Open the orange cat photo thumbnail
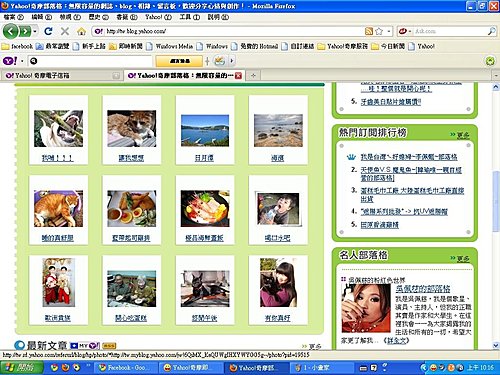This screenshot has width=500, height=375. coord(58,209)
